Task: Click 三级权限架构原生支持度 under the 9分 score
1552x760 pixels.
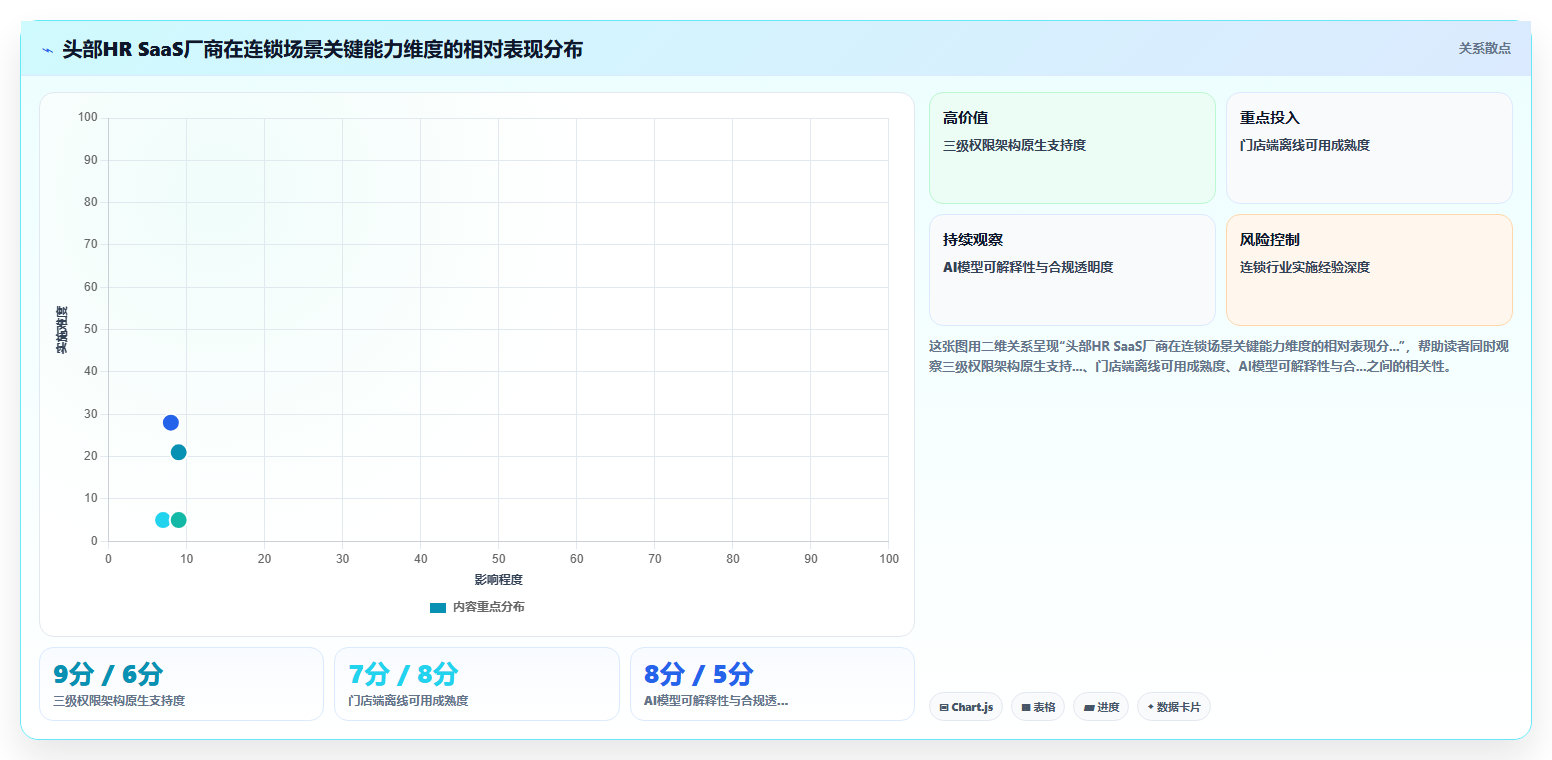Action: [119, 701]
